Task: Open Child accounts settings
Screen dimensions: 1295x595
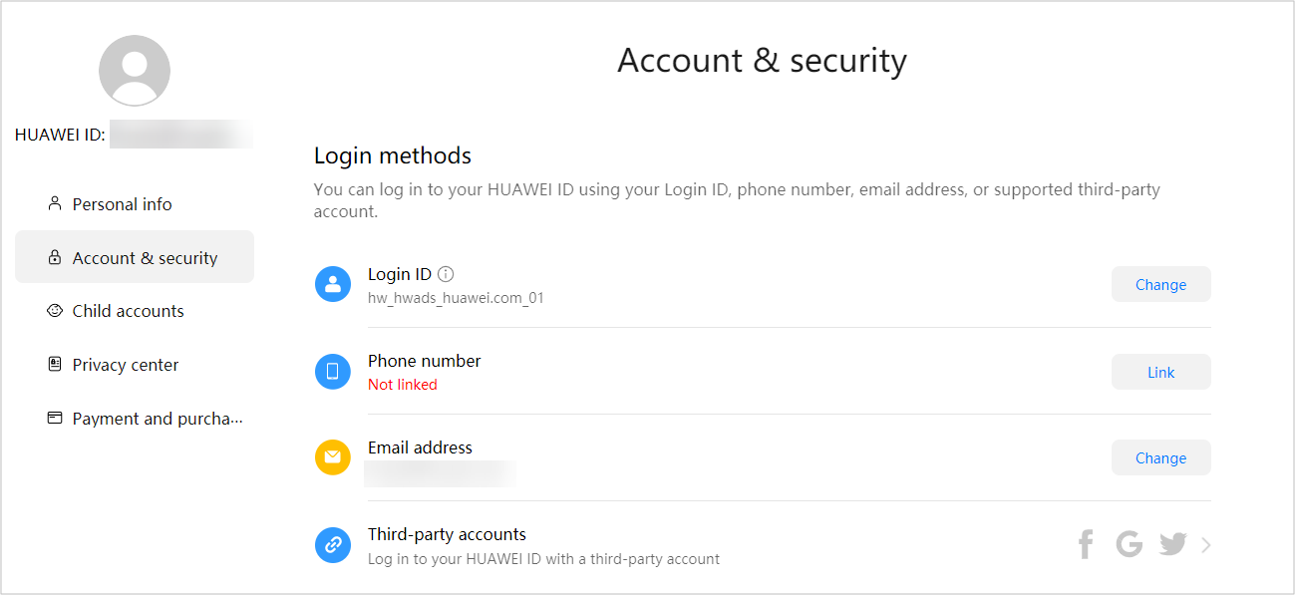Action: (127, 311)
